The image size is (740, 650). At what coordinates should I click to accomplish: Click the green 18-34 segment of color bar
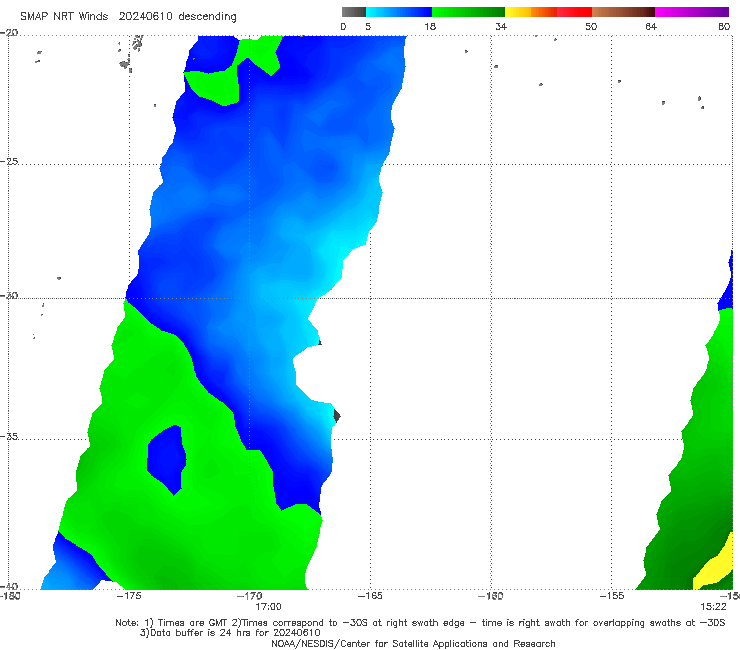pos(468,12)
